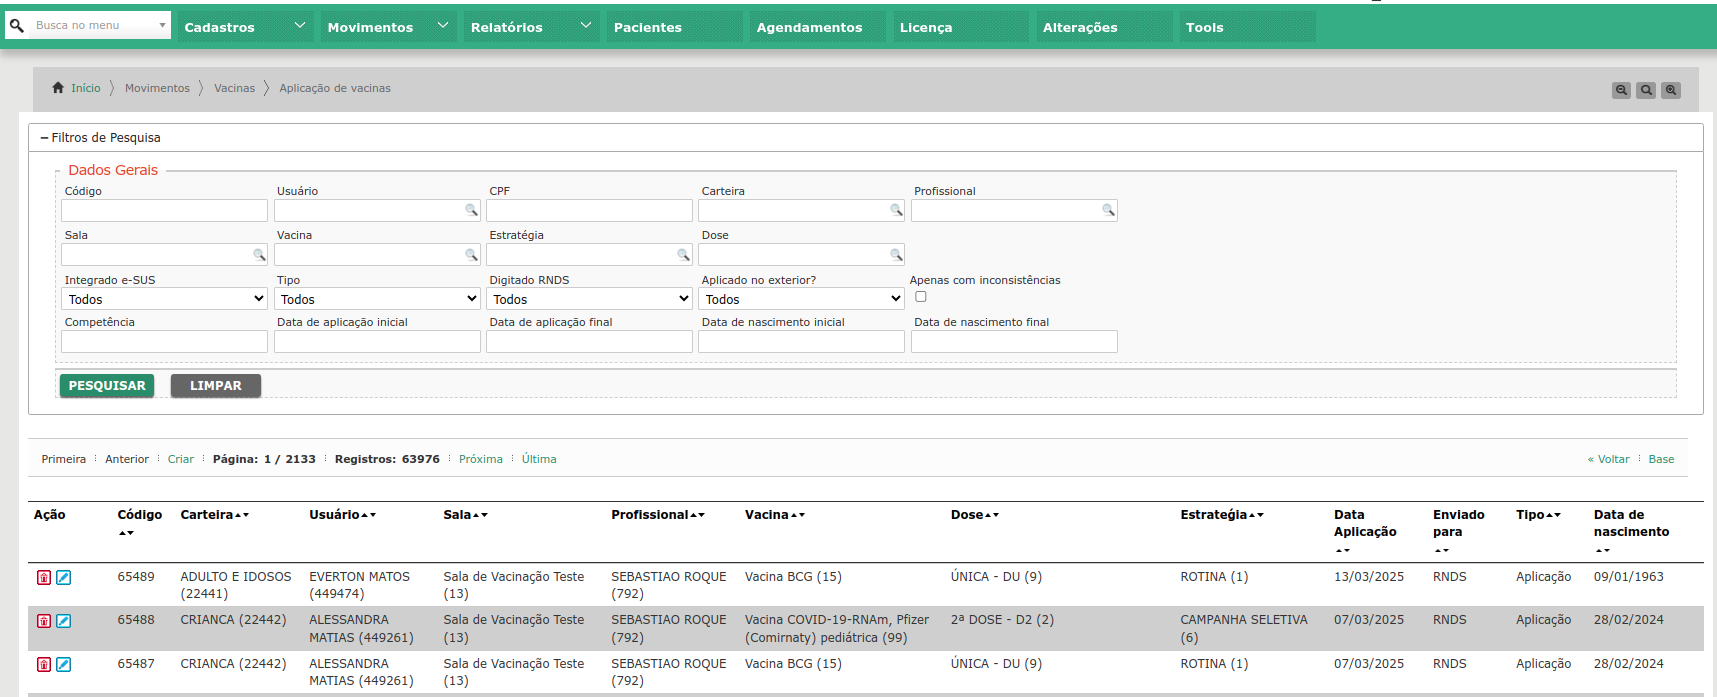The image size is (1717, 697).
Task: Open the Carteira lookup magnifier
Action: (x=896, y=210)
